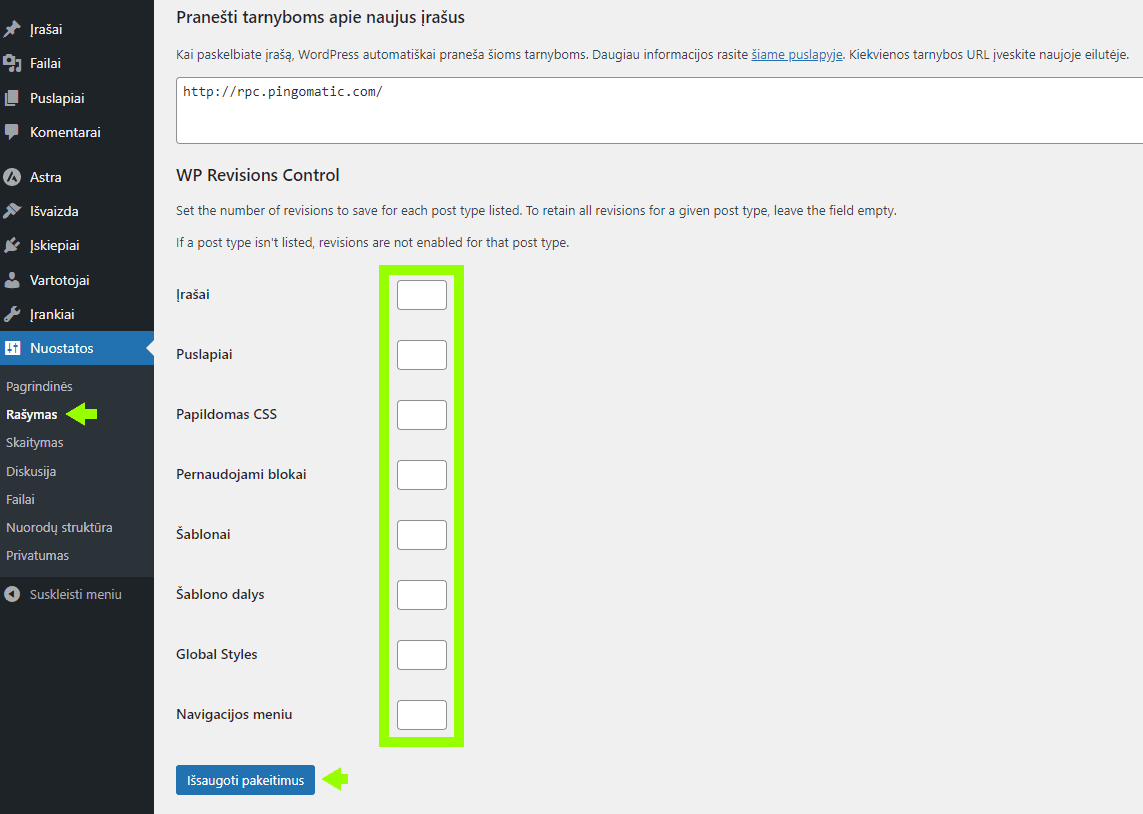Open Failai media library icon

click(12, 63)
